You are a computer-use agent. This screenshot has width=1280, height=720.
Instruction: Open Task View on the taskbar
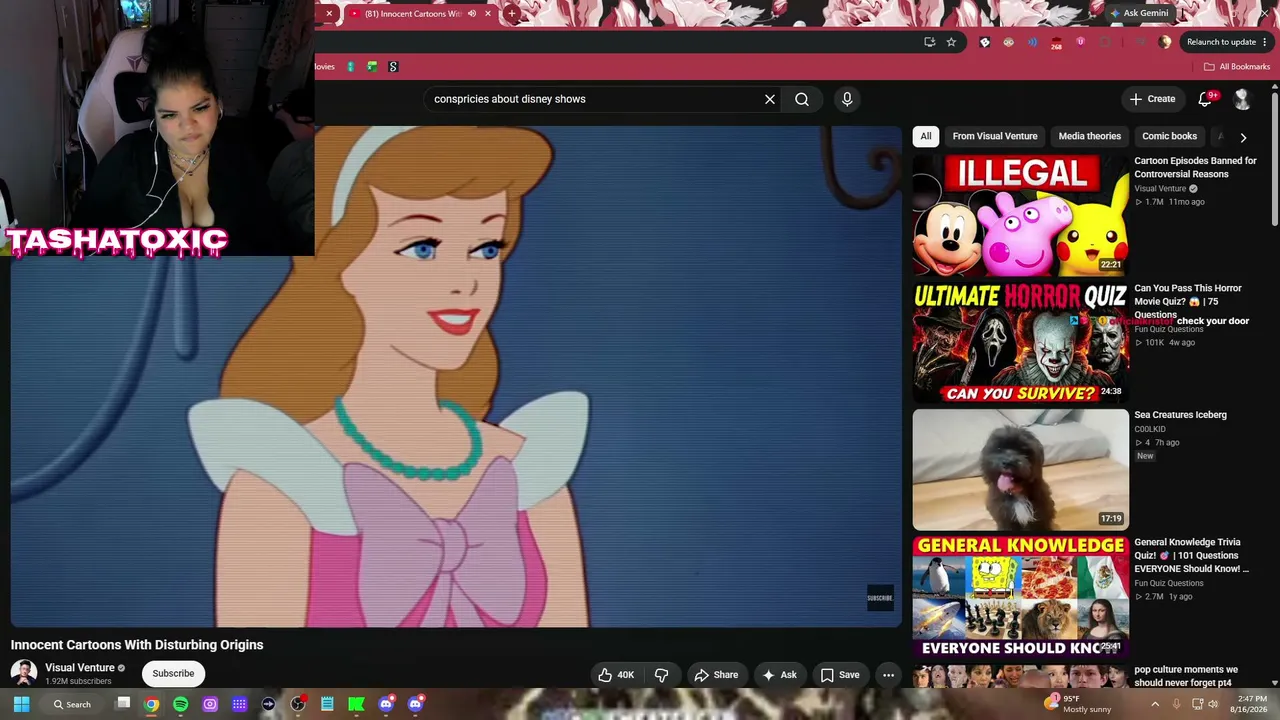[123, 704]
